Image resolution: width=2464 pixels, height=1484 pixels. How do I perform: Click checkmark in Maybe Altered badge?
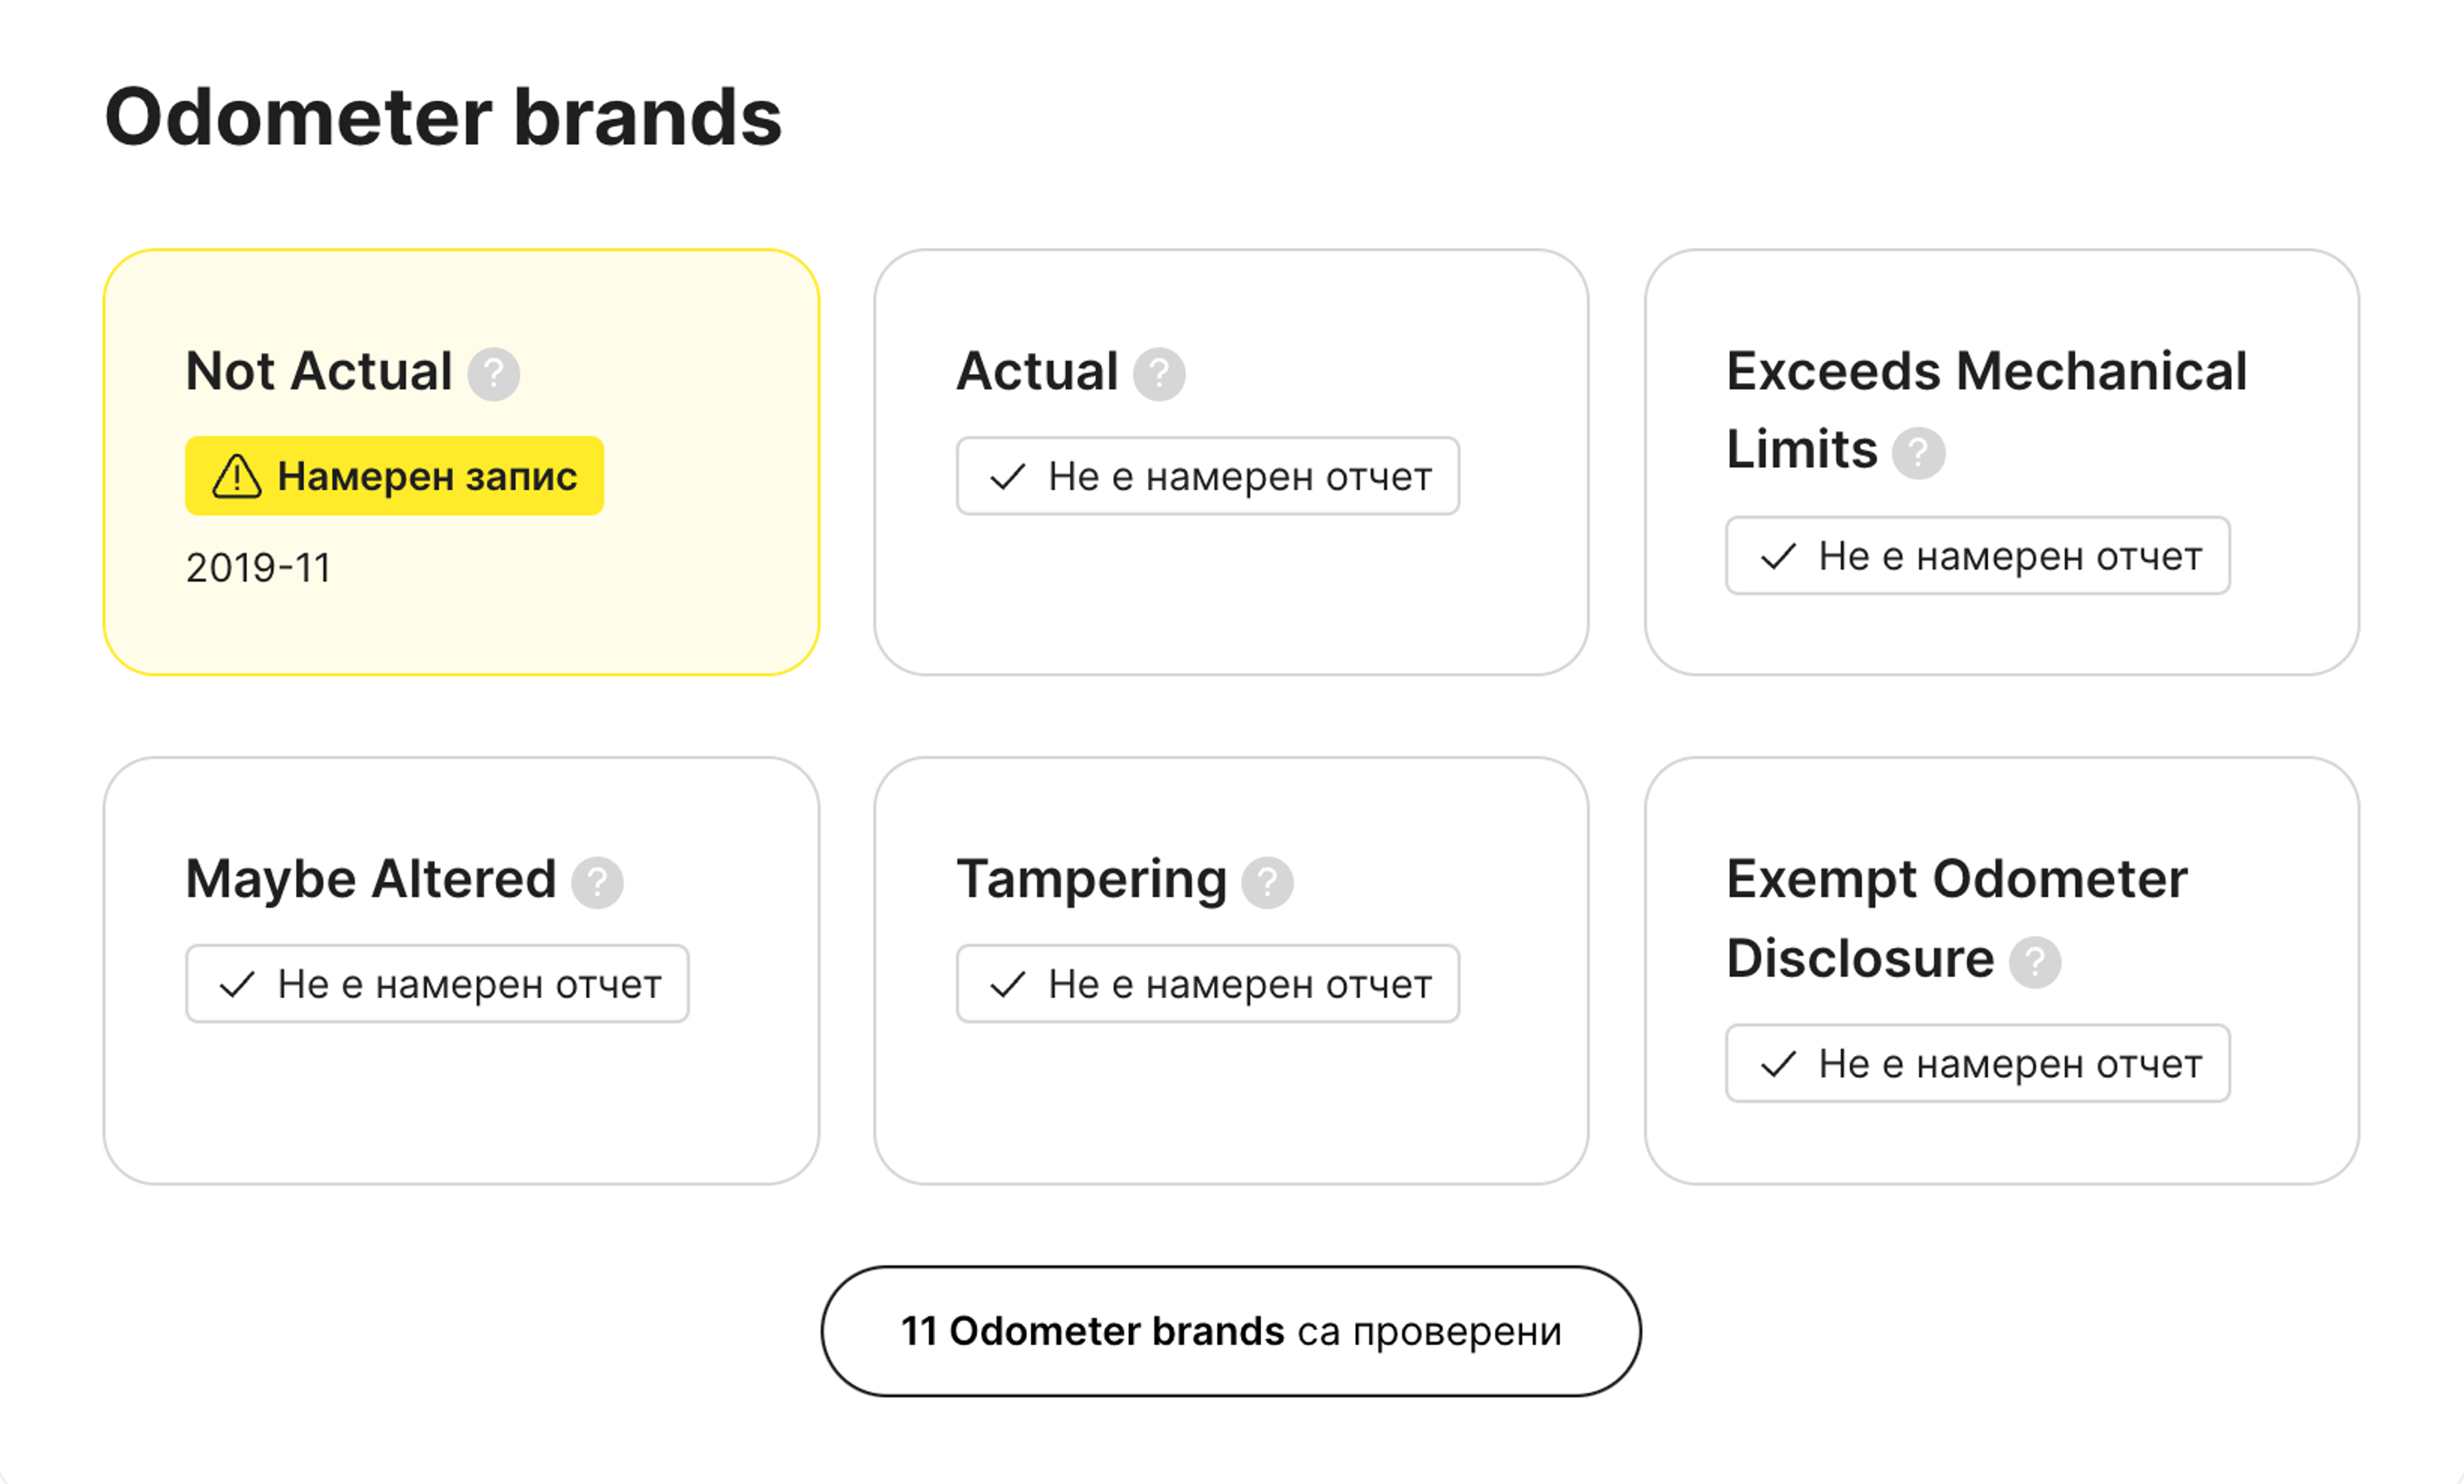click(237, 985)
